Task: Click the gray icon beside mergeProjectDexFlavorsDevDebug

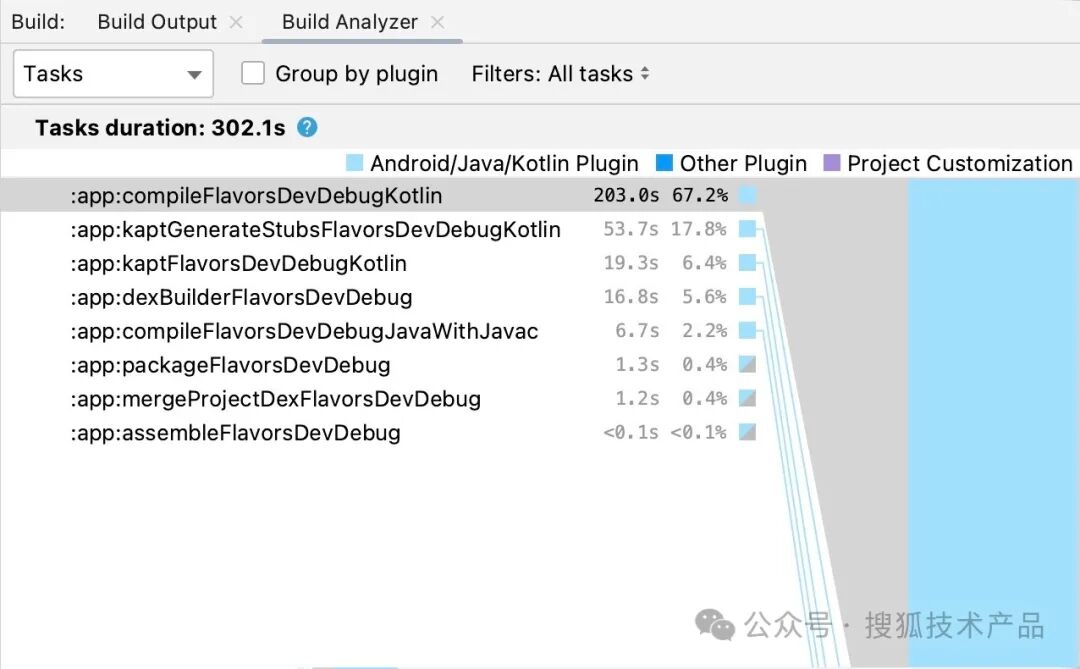Action: tap(747, 398)
